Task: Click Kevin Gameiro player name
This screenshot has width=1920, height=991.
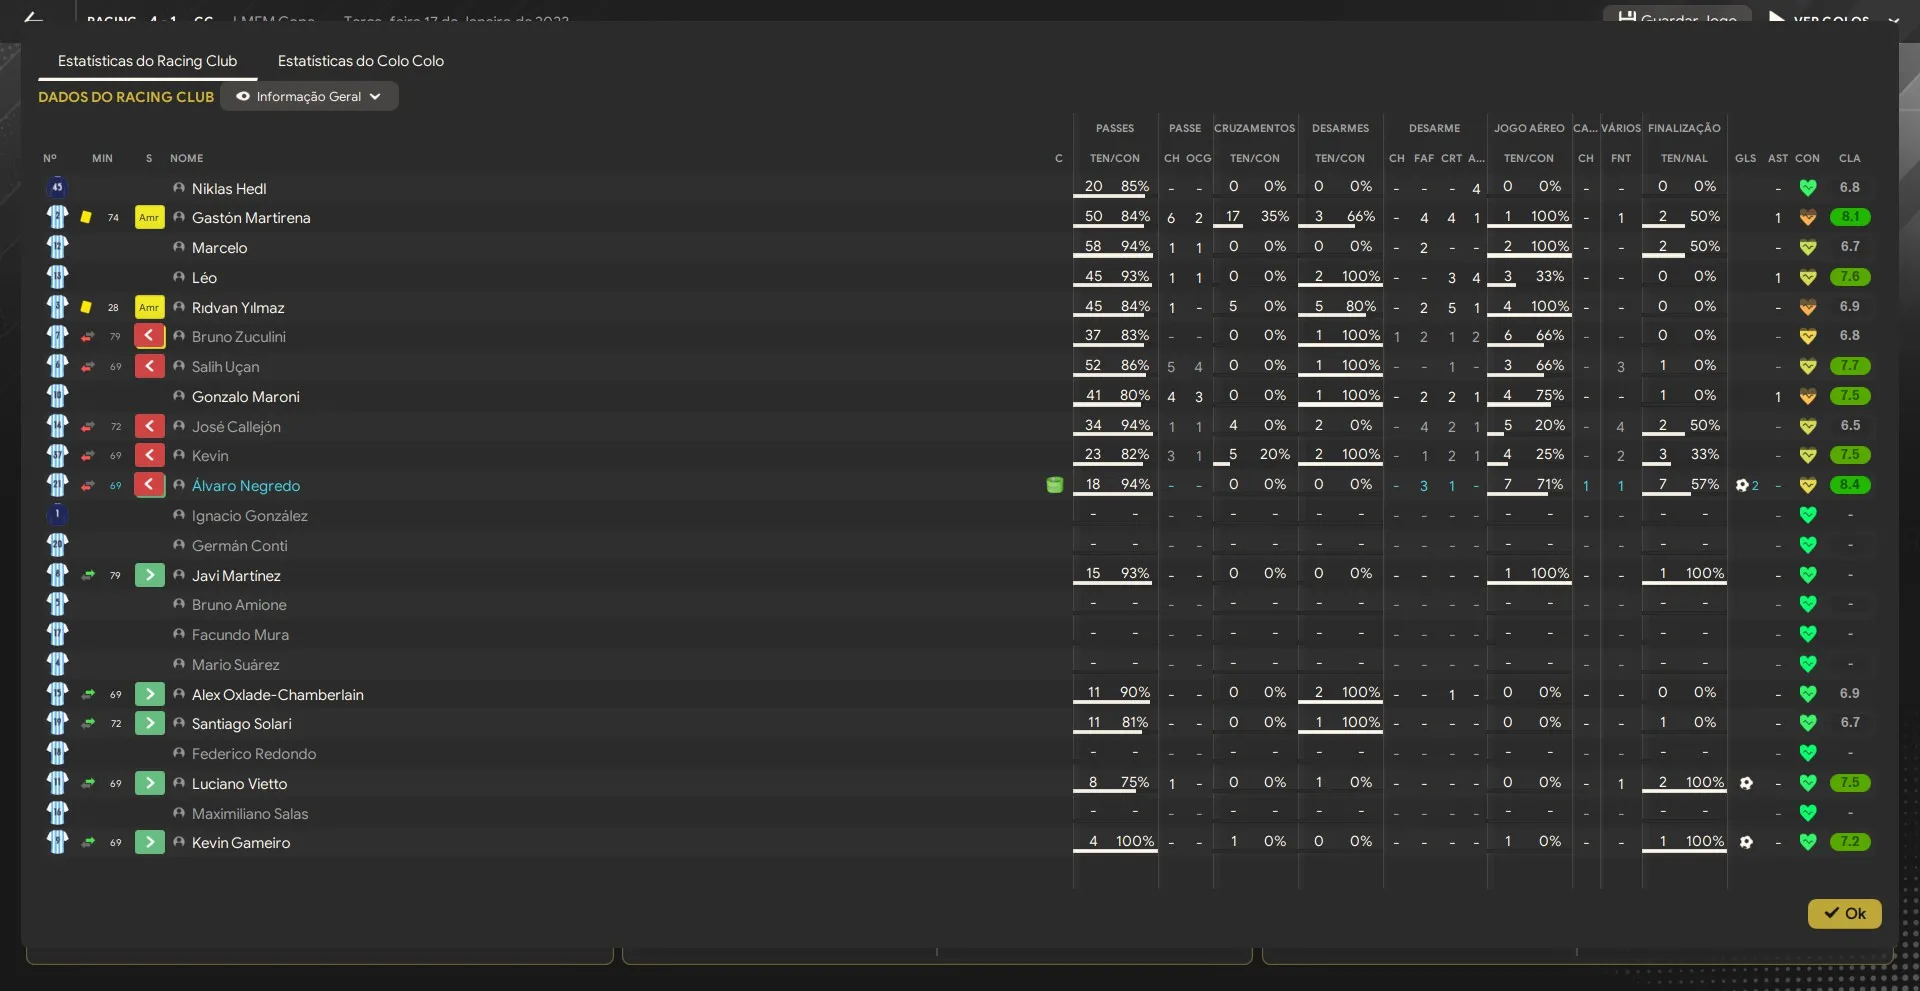Action: [x=241, y=842]
